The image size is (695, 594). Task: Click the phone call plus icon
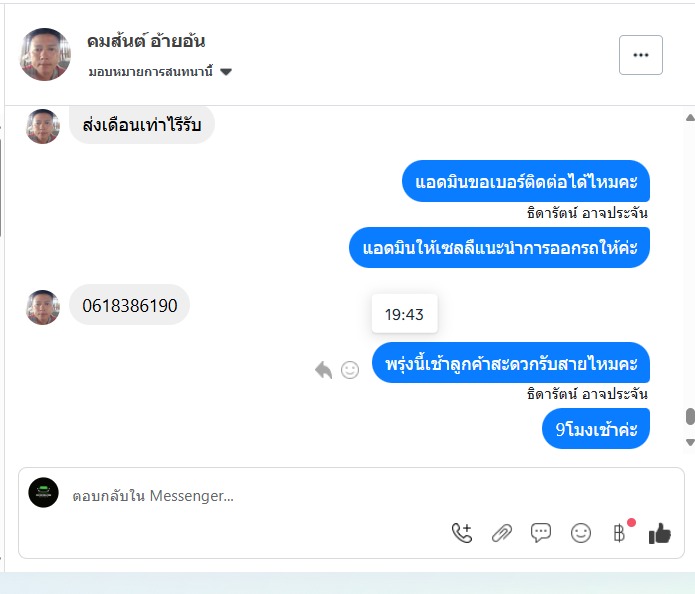tap(462, 533)
